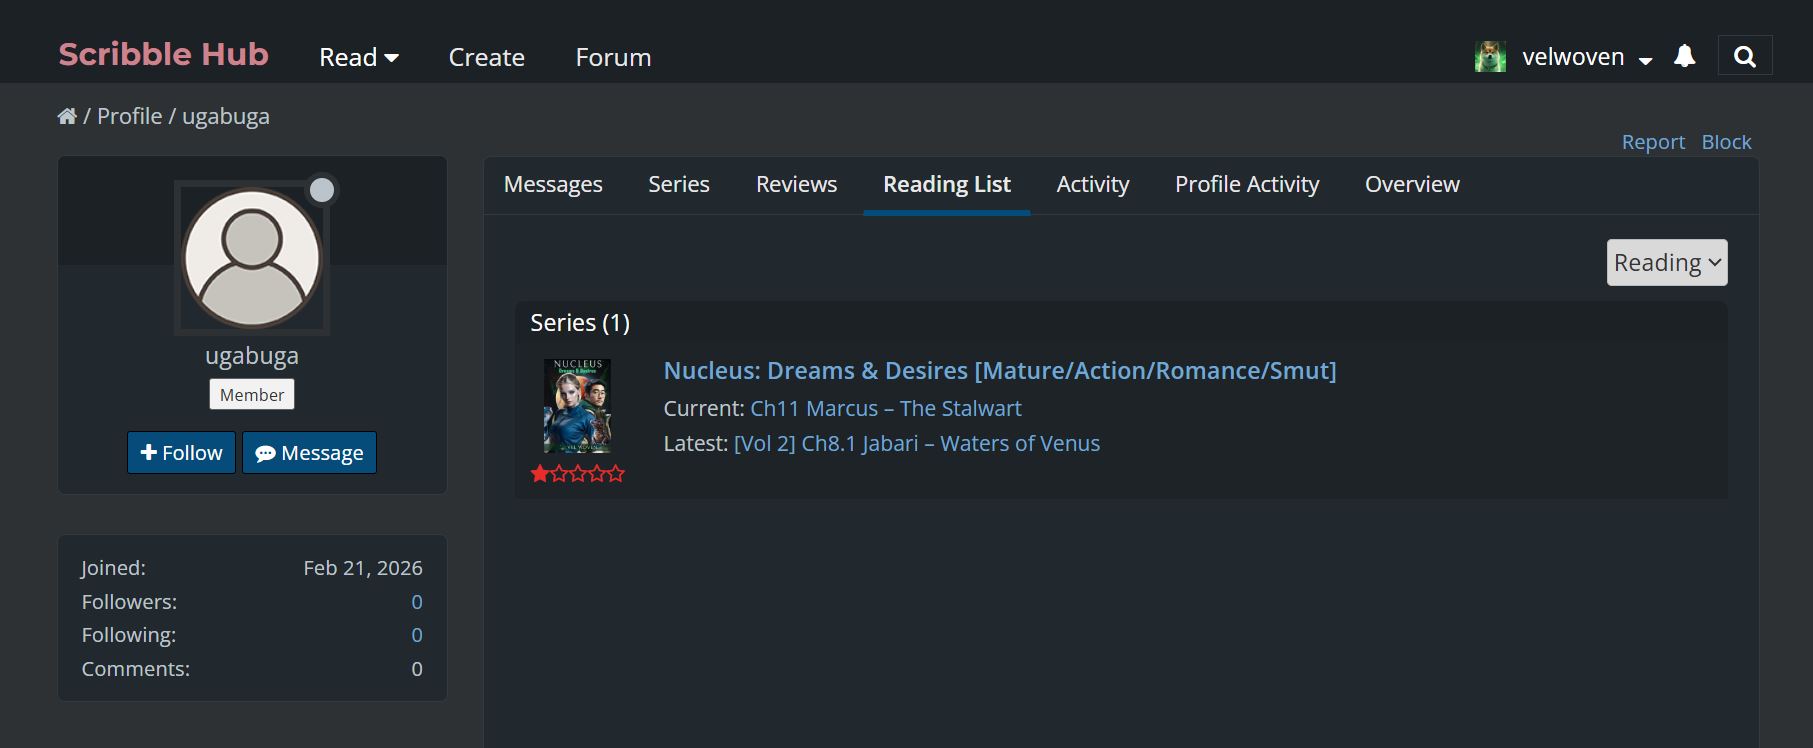Click the Nucleus book cover thumbnail
Viewport: 1813px width, 748px height.
[577, 406]
